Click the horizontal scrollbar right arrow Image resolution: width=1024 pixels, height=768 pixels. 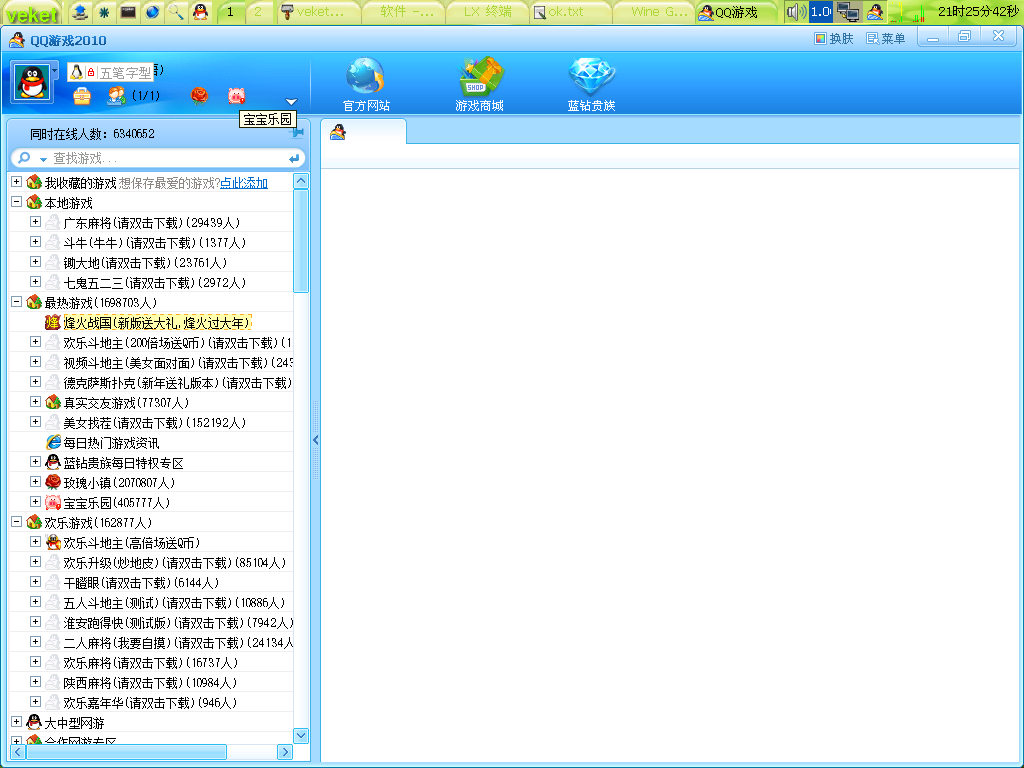point(285,752)
